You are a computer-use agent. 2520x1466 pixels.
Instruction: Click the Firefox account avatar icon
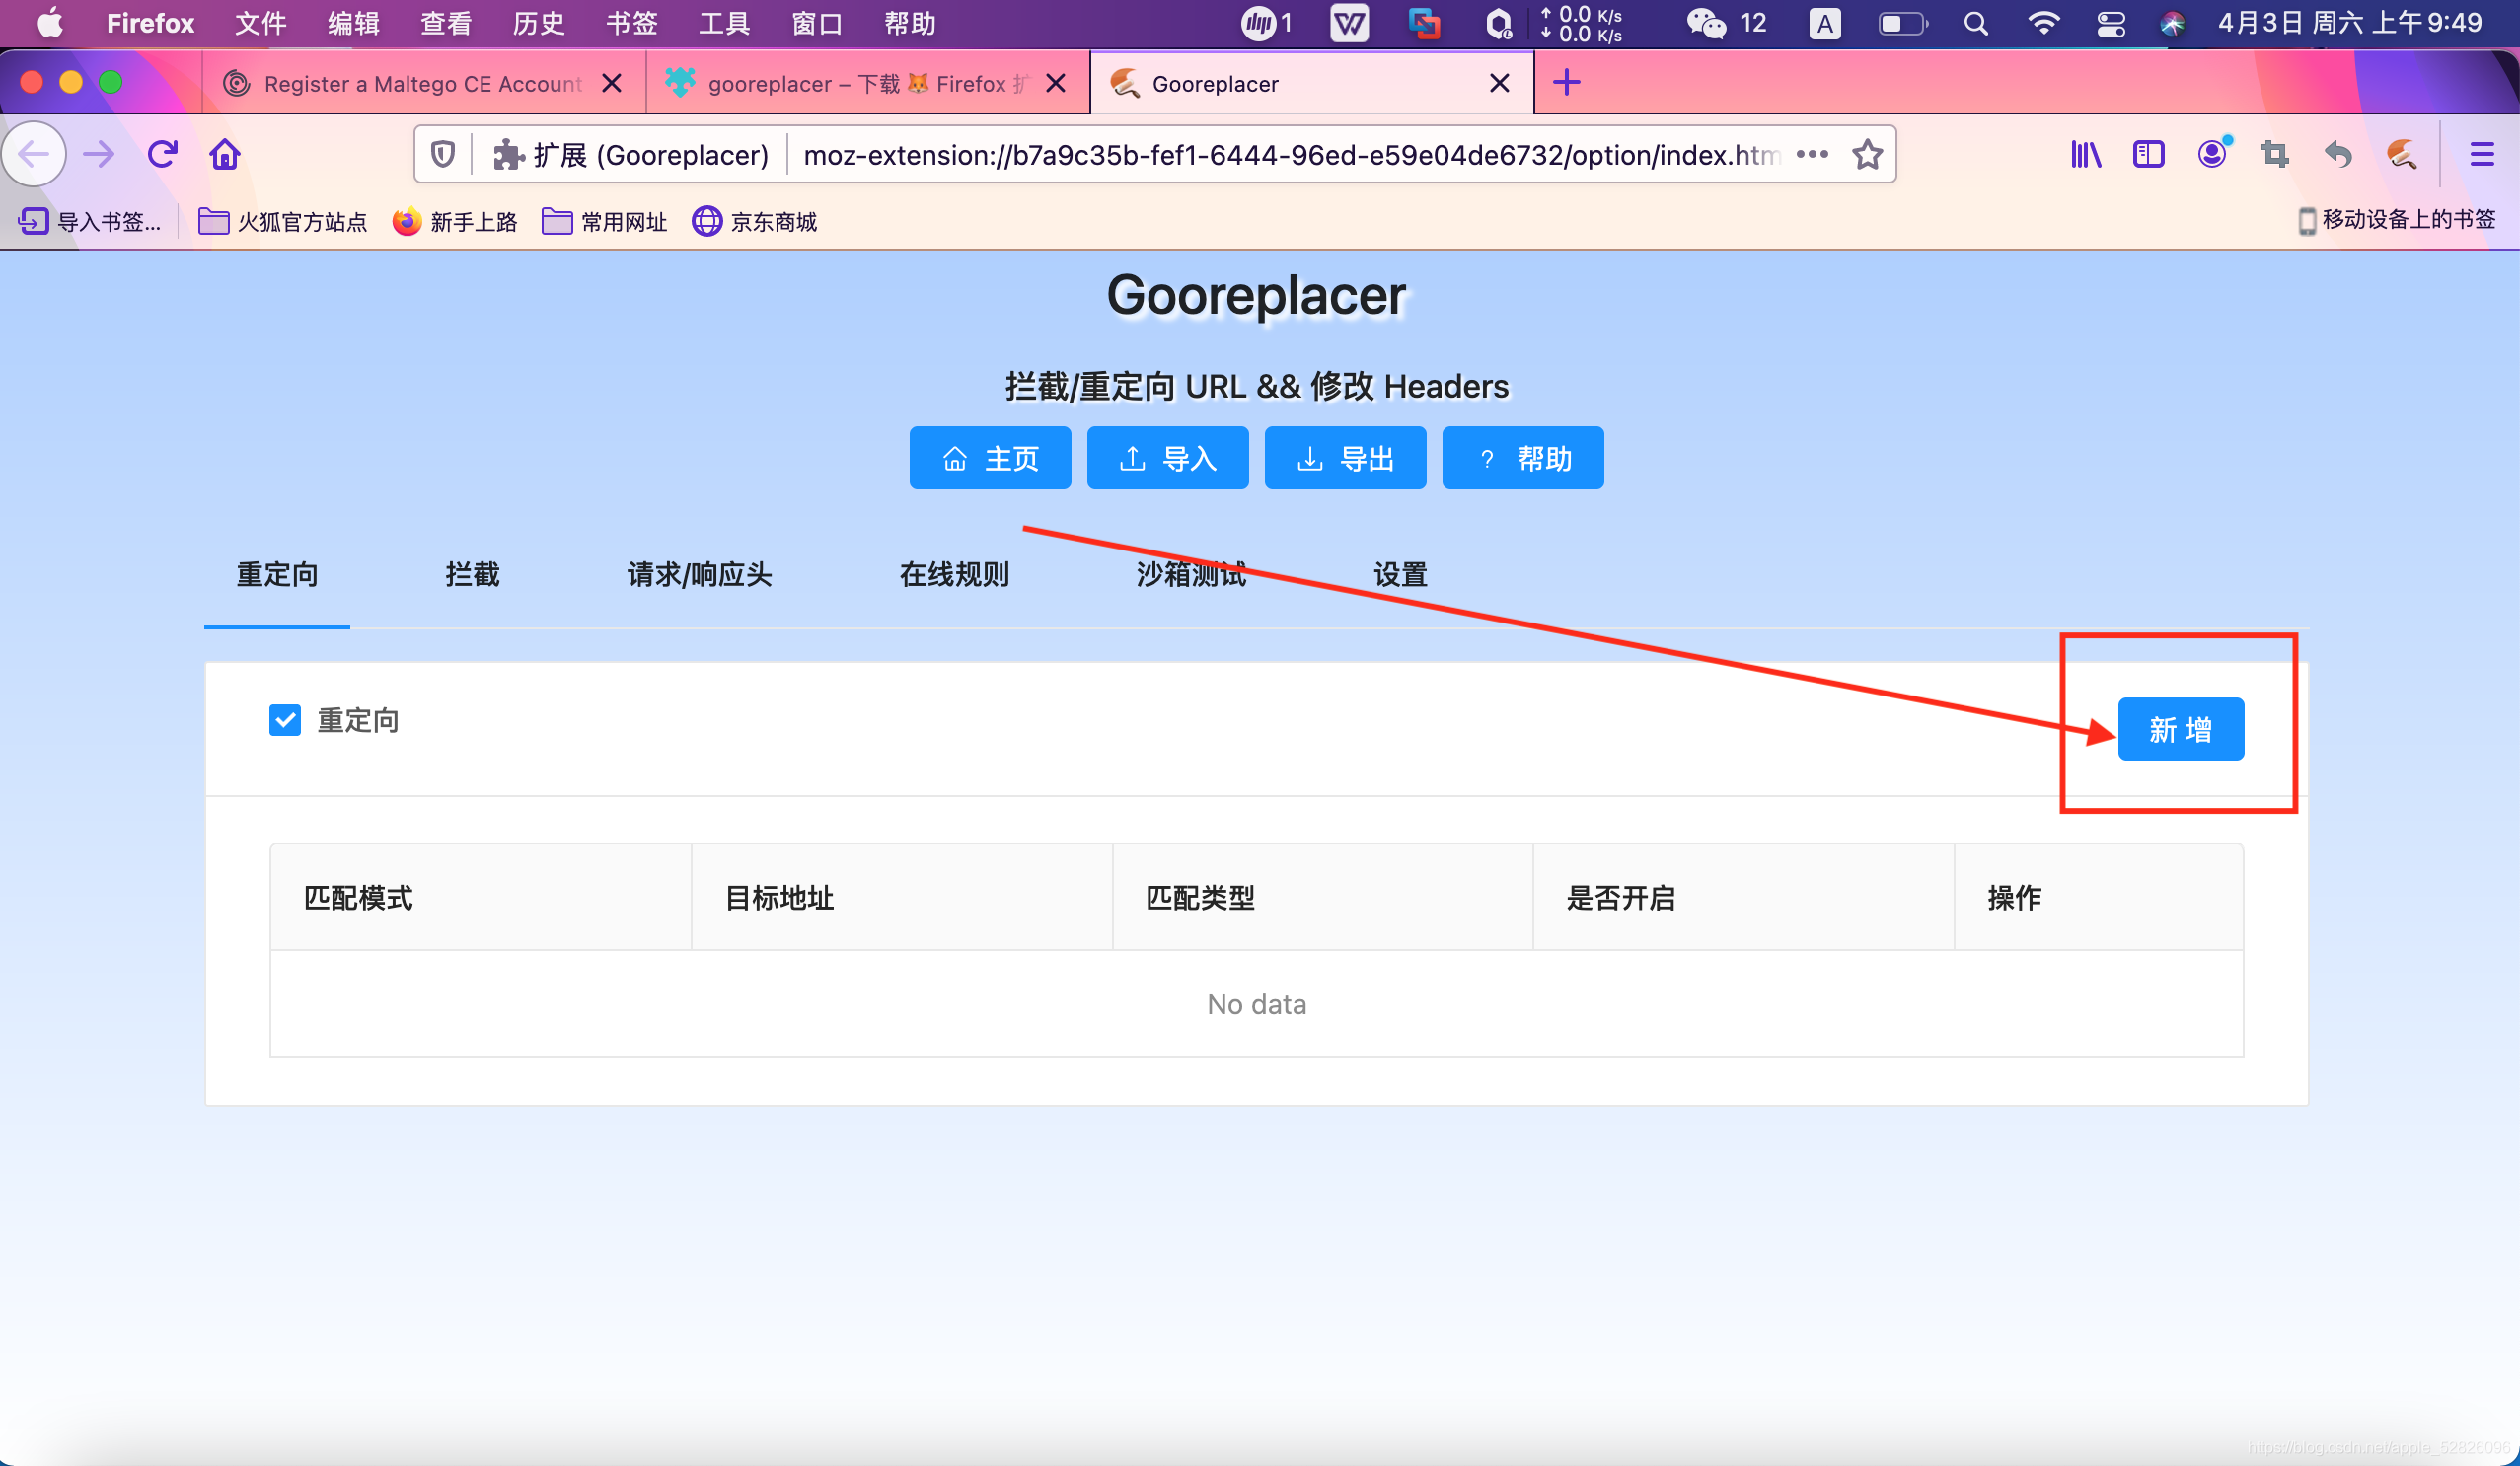tap(2212, 154)
